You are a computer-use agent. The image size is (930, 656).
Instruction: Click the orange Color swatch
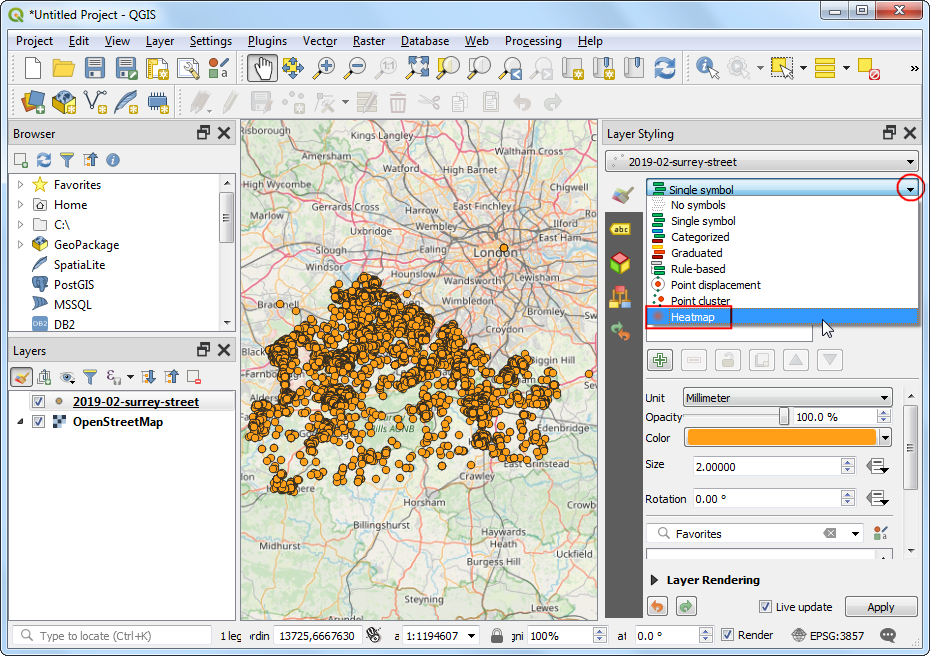tap(780, 438)
